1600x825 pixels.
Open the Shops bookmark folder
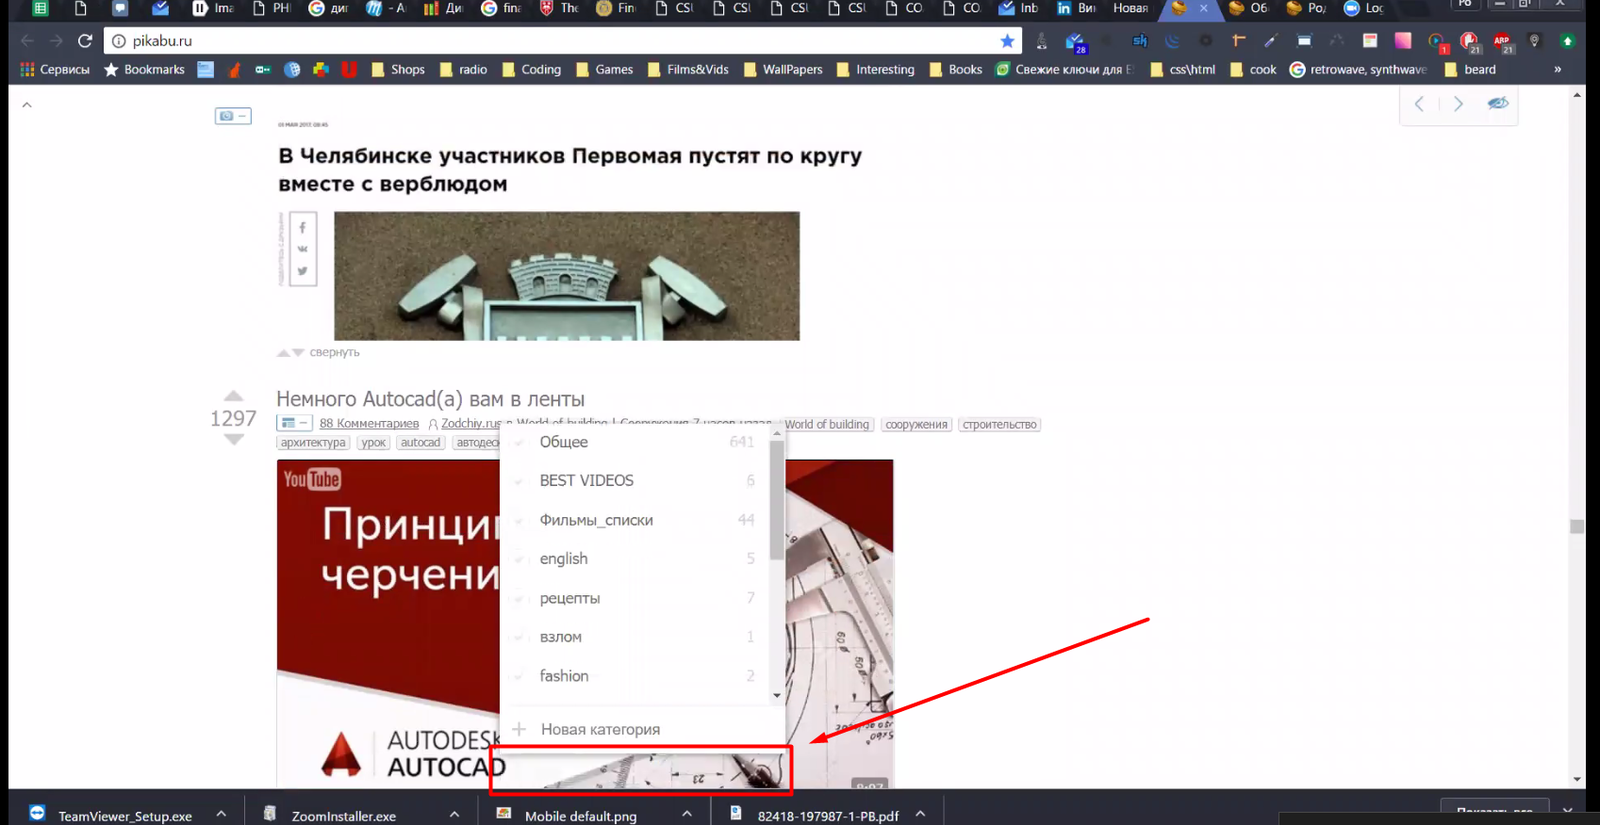tap(398, 70)
